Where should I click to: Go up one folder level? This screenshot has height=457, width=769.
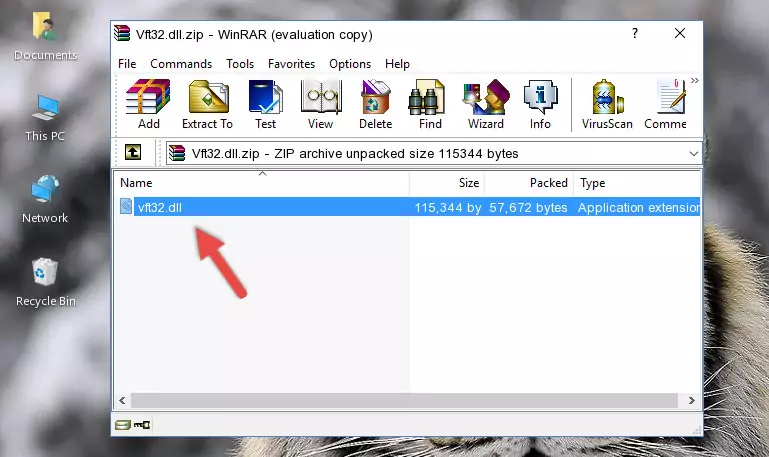[x=132, y=152]
